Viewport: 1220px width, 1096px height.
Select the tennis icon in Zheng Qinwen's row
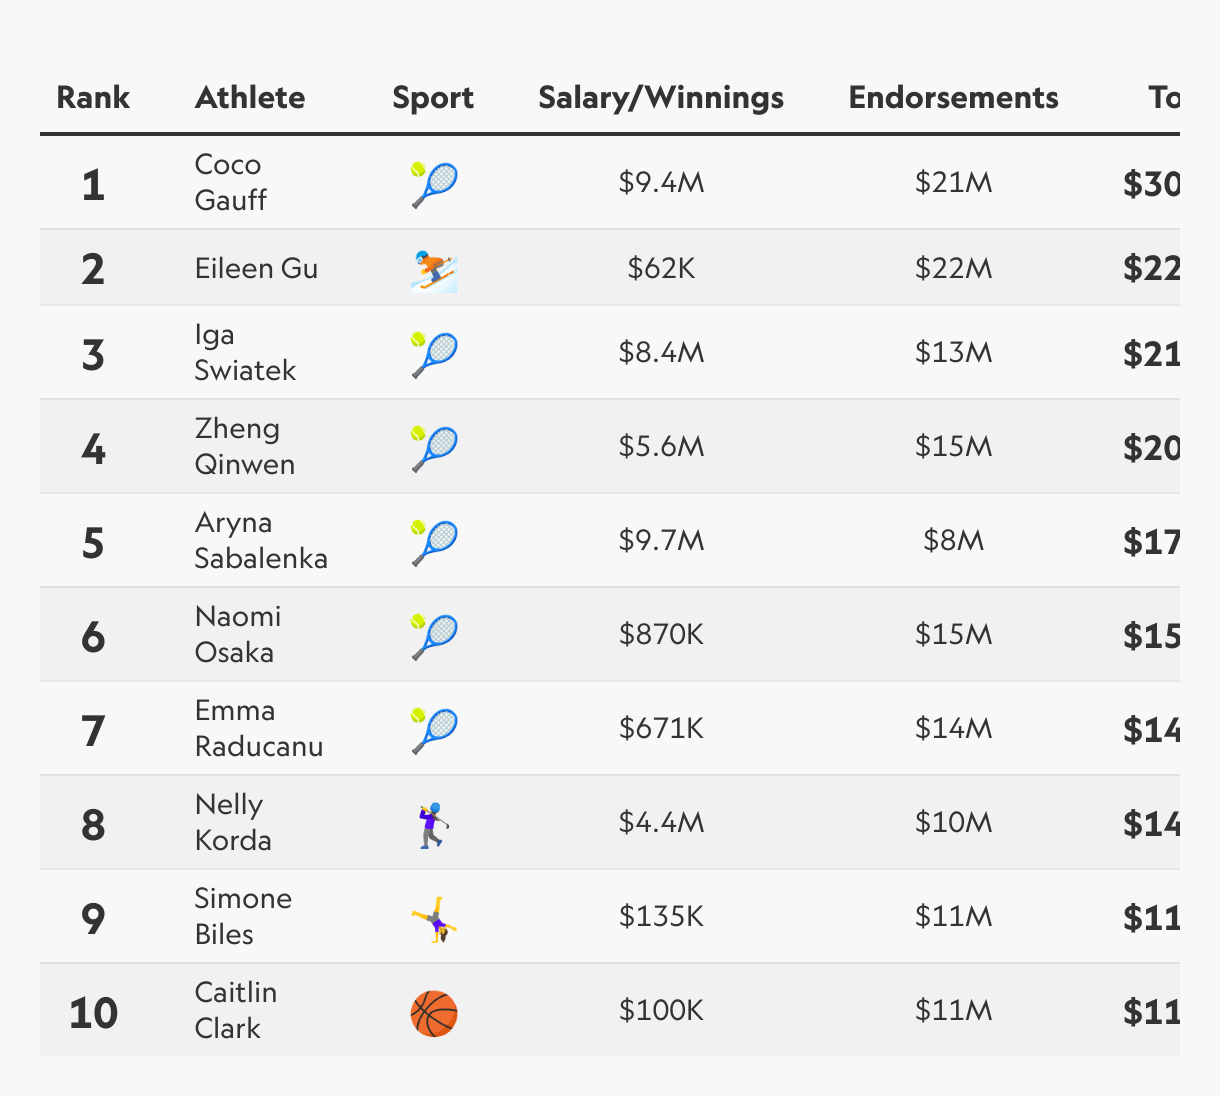pos(434,448)
